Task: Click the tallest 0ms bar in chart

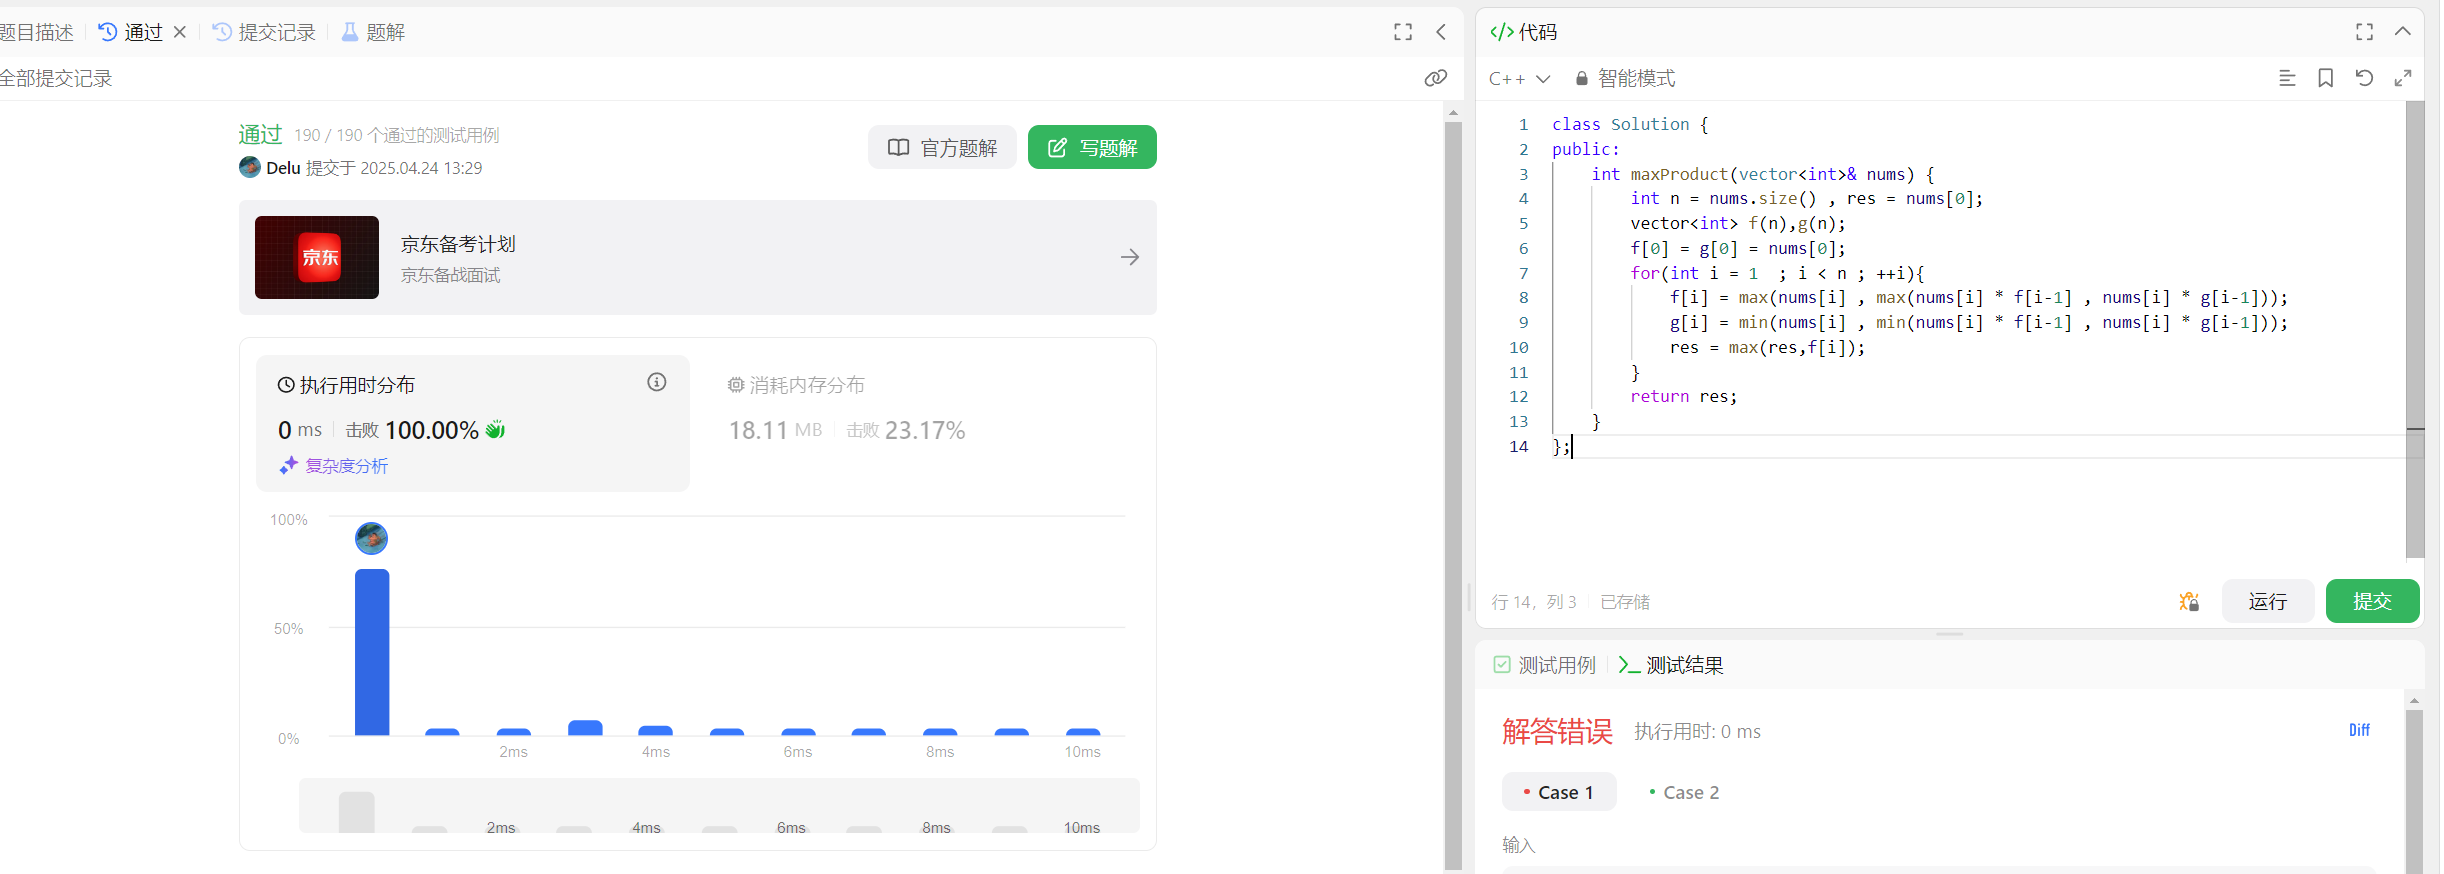Action: click(x=372, y=652)
